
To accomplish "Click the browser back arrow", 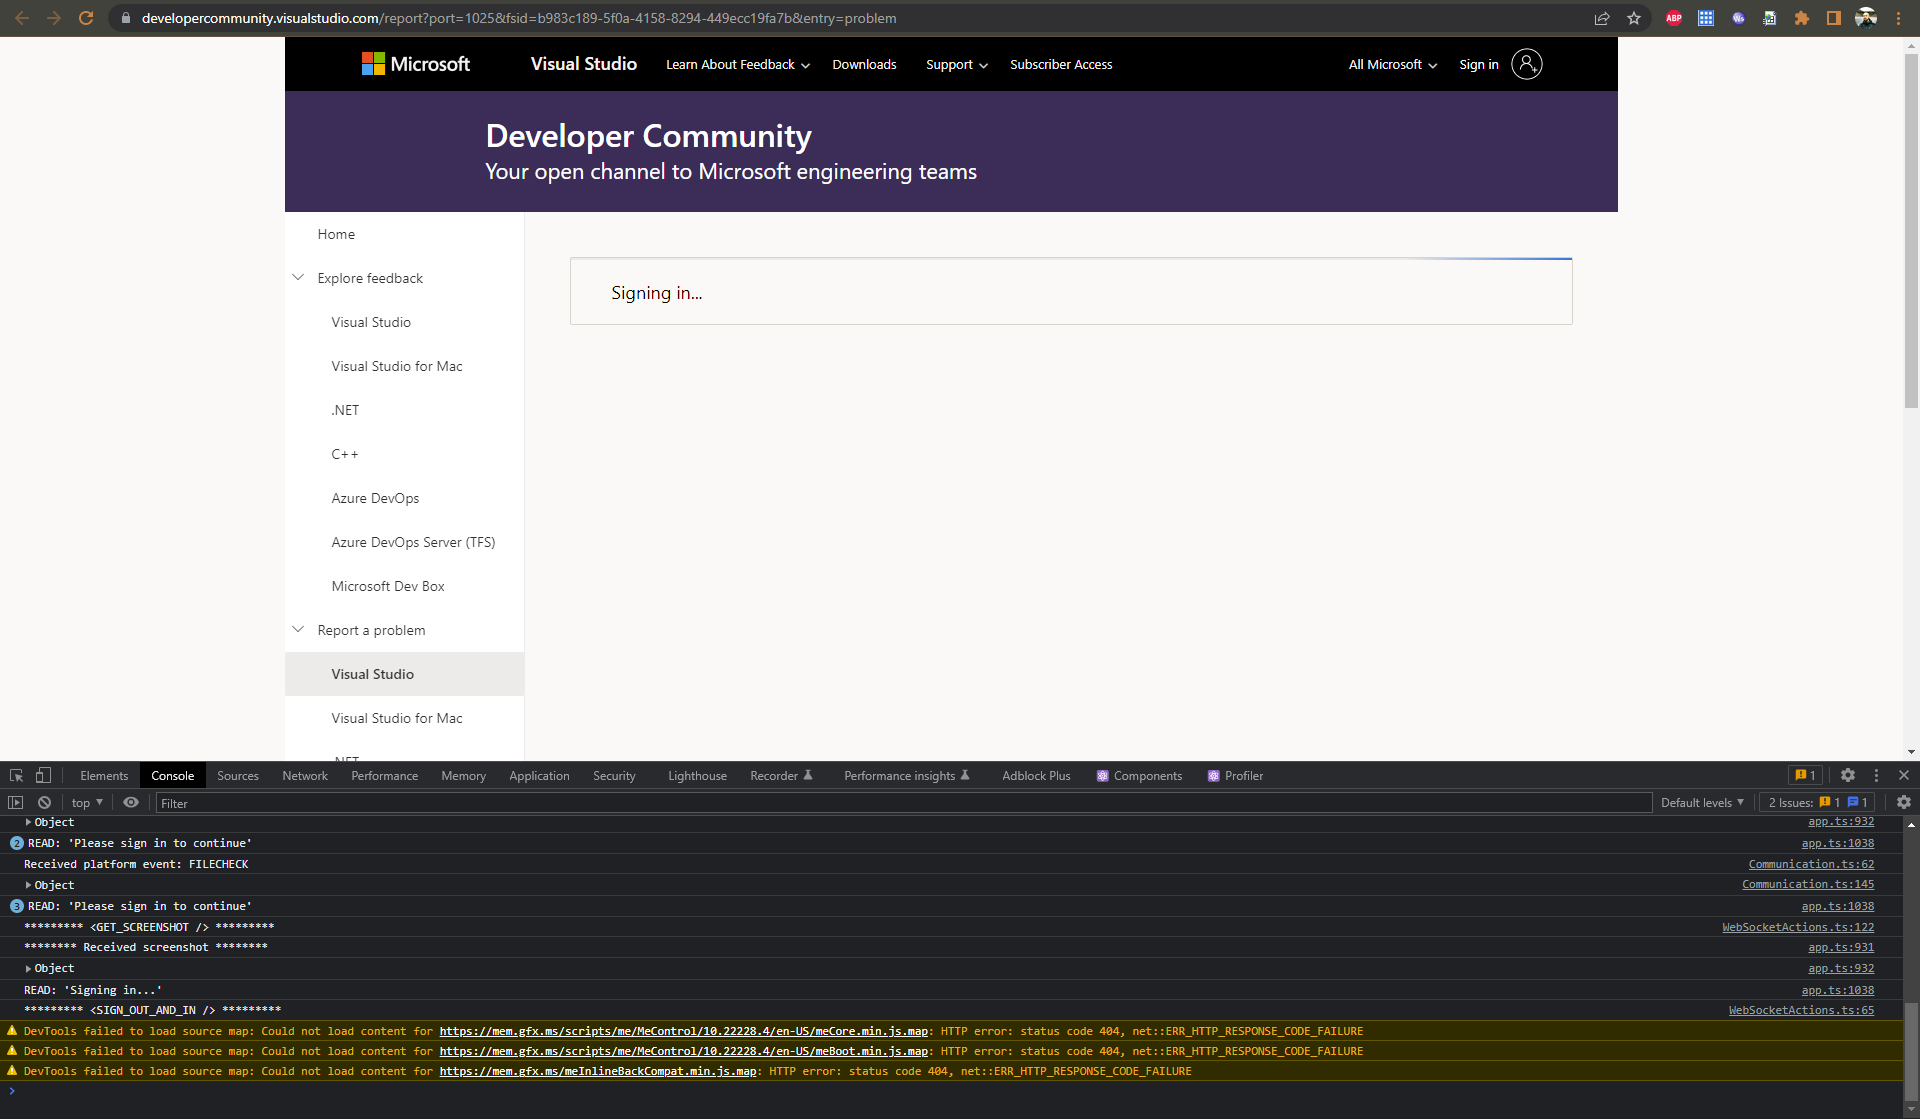I will (22, 18).
